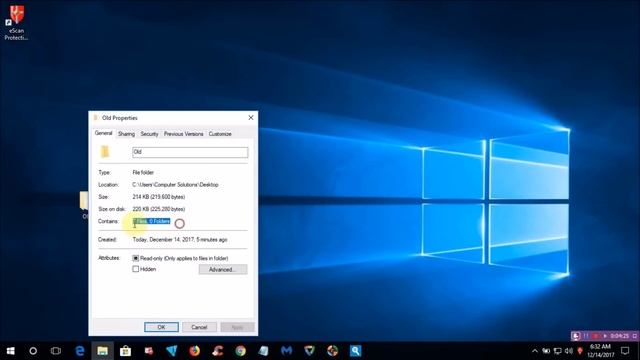640x360 pixels.
Task: Enable the Hidden attribute checkbox
Action: pyautogui.click(x=136, y=269)
